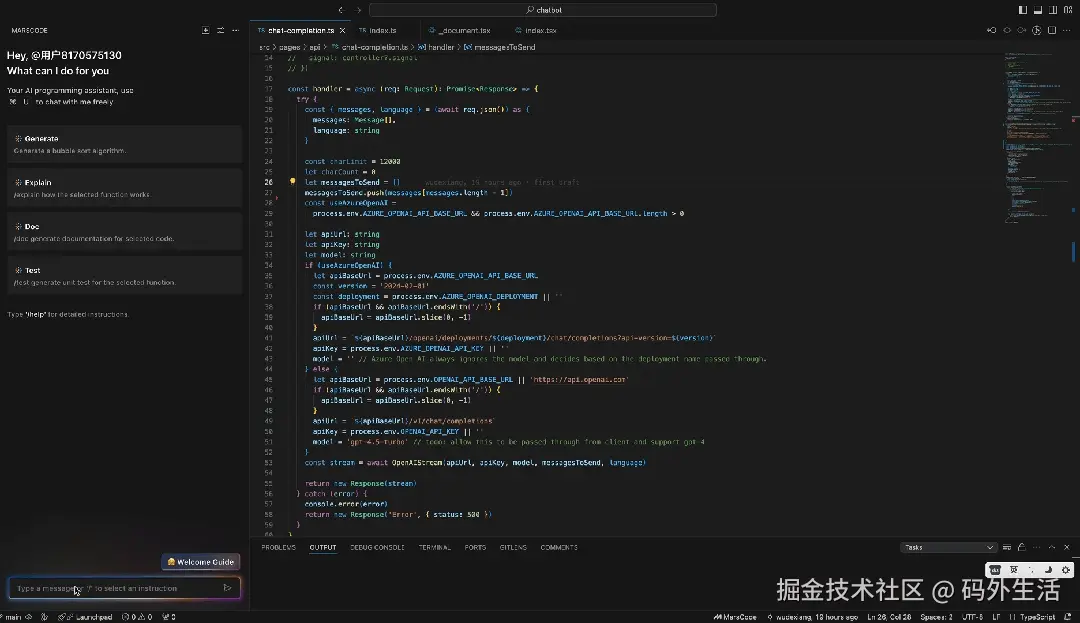Choose the Test unit test suggestion
Screen dimensions: 1080x623
click(124, 276)
